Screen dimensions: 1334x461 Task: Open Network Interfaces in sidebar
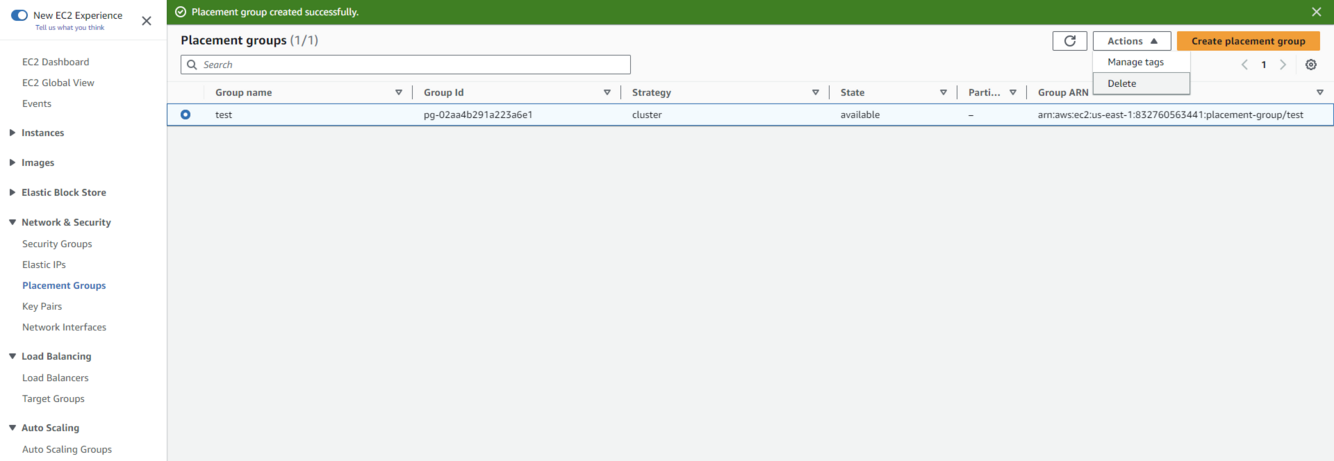64,328
